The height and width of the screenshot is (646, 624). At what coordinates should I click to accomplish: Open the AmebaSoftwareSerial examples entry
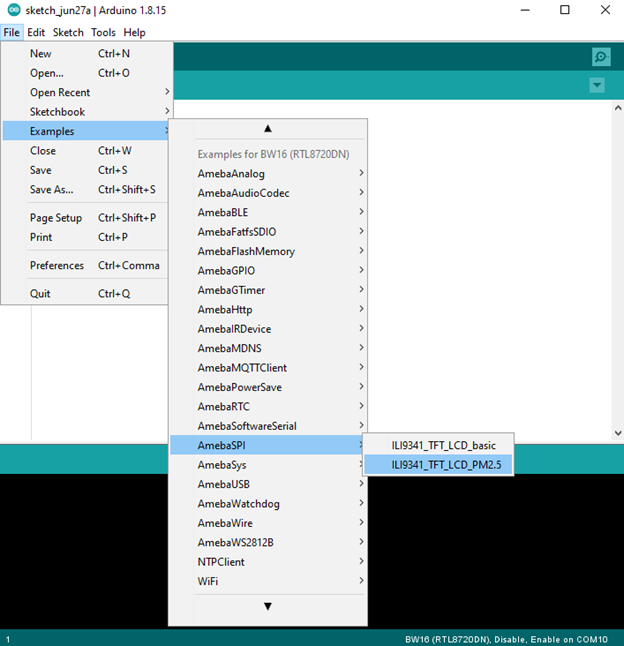click(268, 426)
